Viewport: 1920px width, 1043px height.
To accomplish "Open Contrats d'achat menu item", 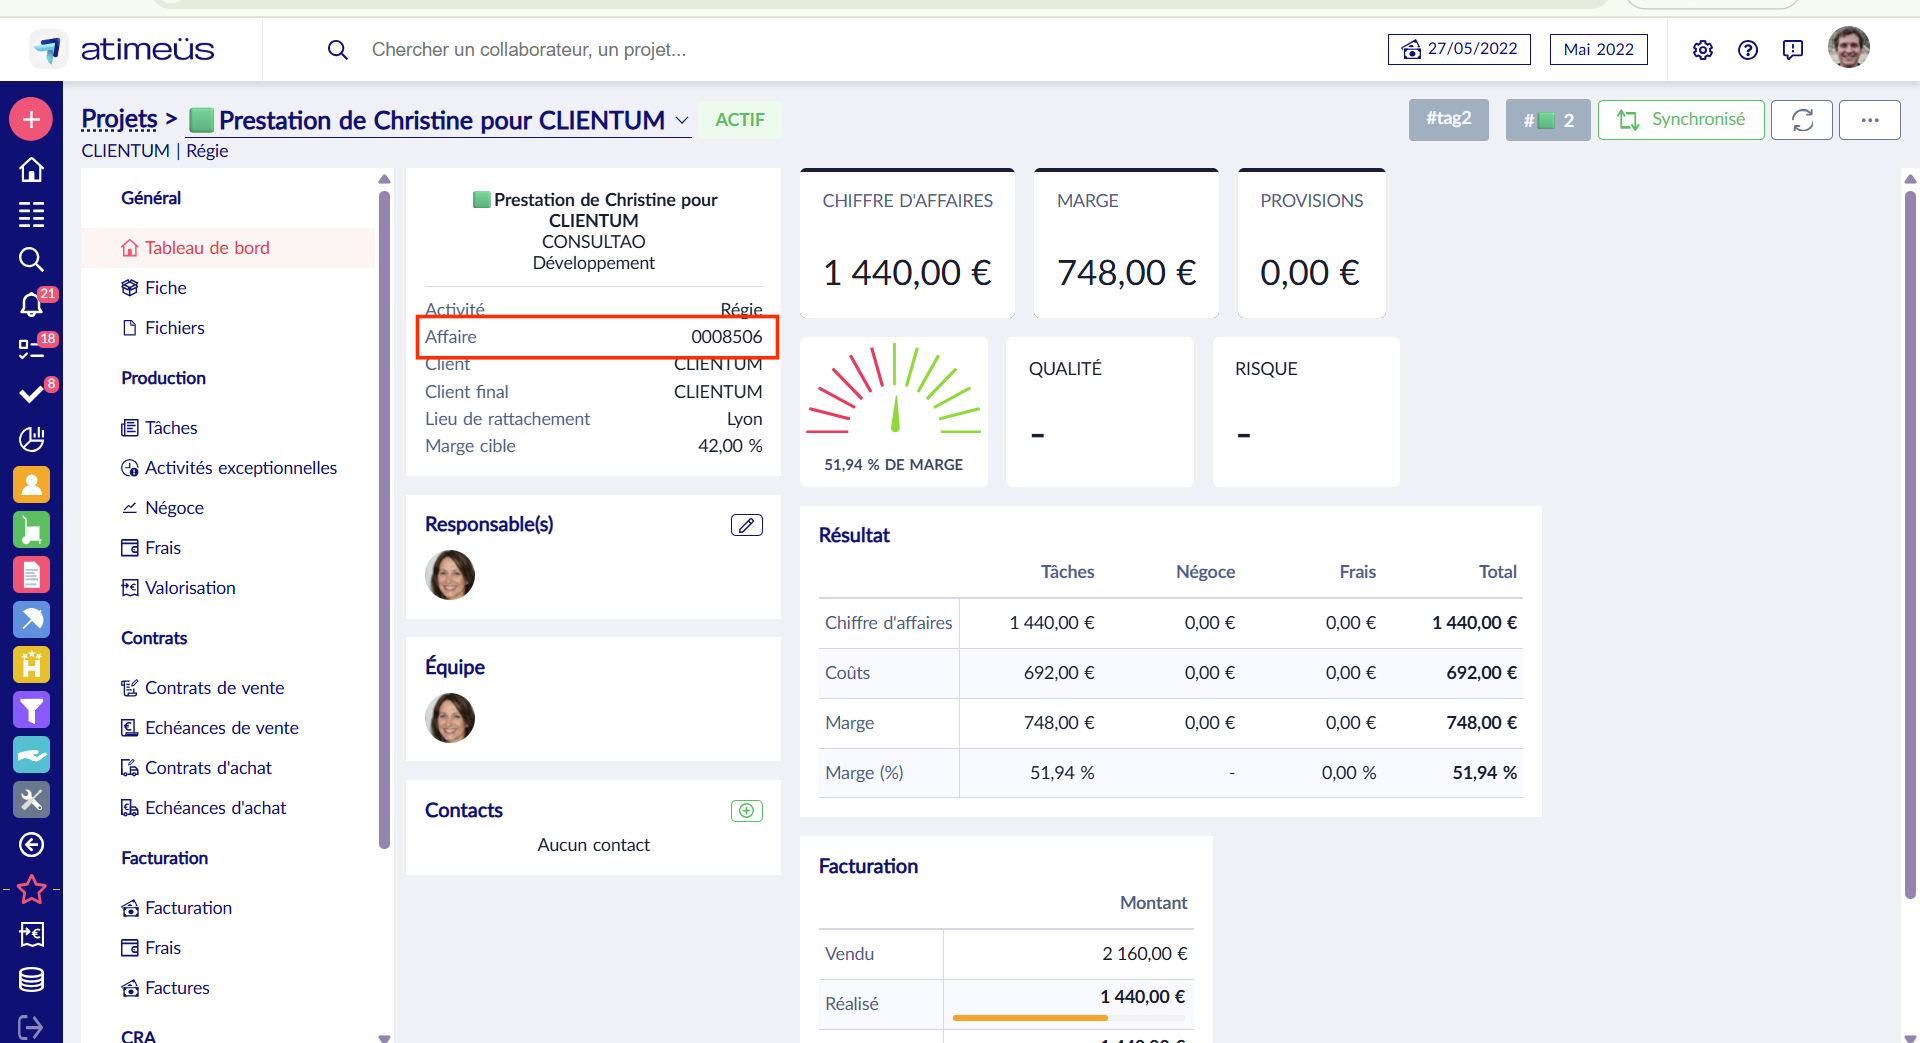I will tap(229, 768).
